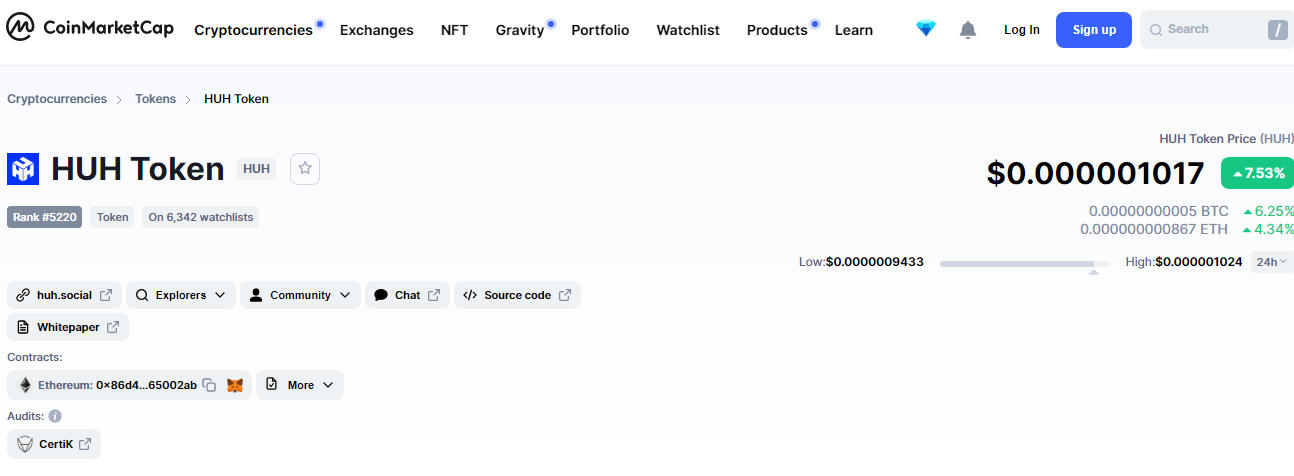Viewport: 1294px width, 476px height.
Task: Go to Watchlist
Action: point(688,30)
